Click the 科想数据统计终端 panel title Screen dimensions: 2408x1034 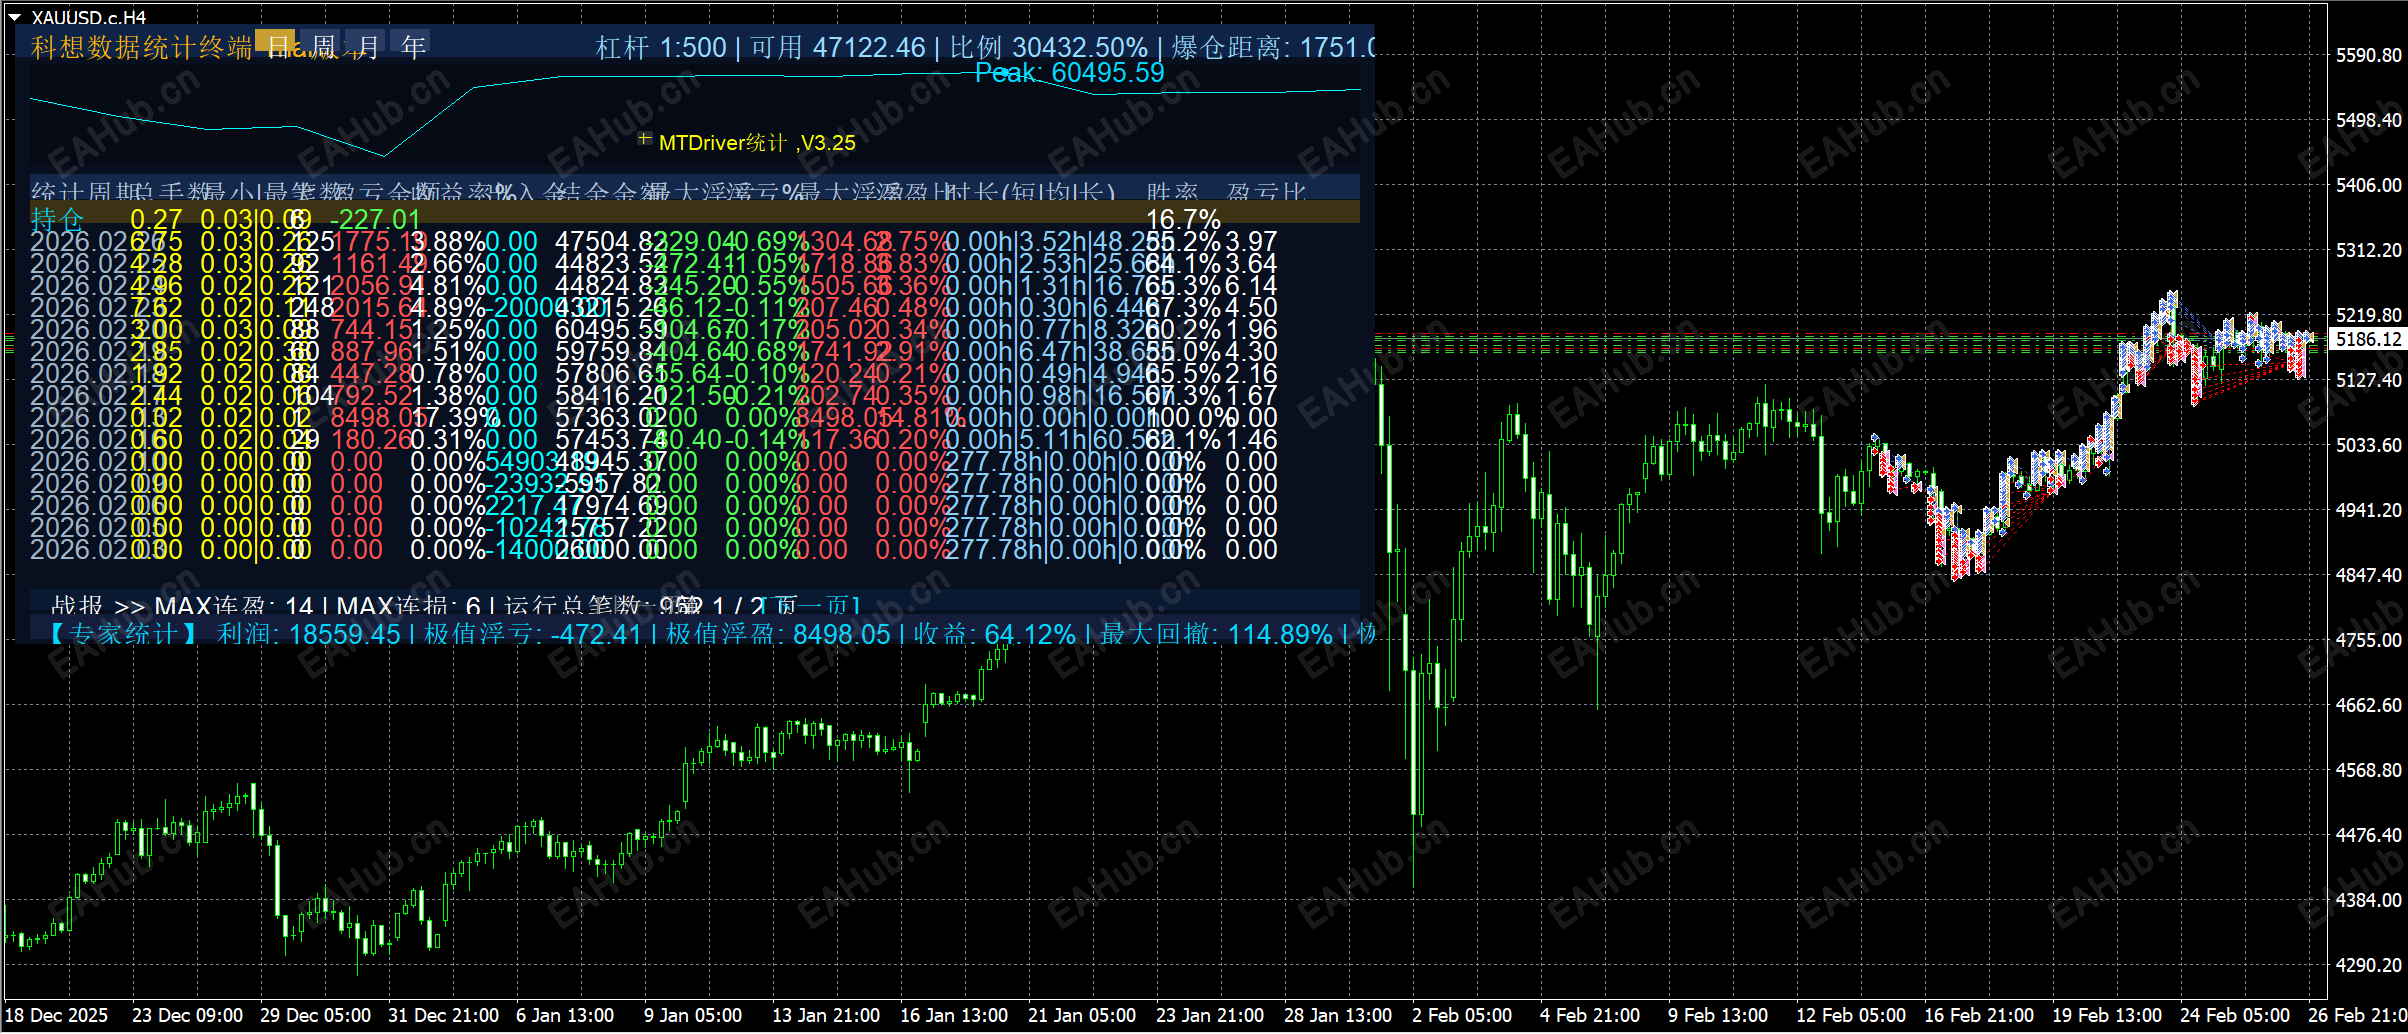pos(142,47)
